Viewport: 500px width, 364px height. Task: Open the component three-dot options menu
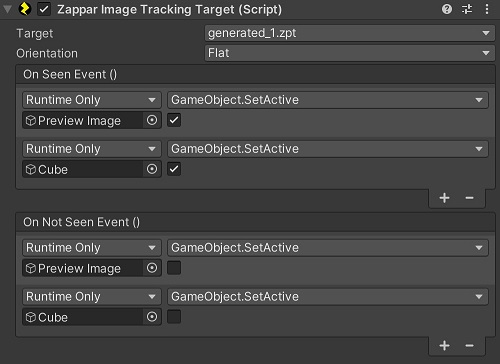[487, 9]
